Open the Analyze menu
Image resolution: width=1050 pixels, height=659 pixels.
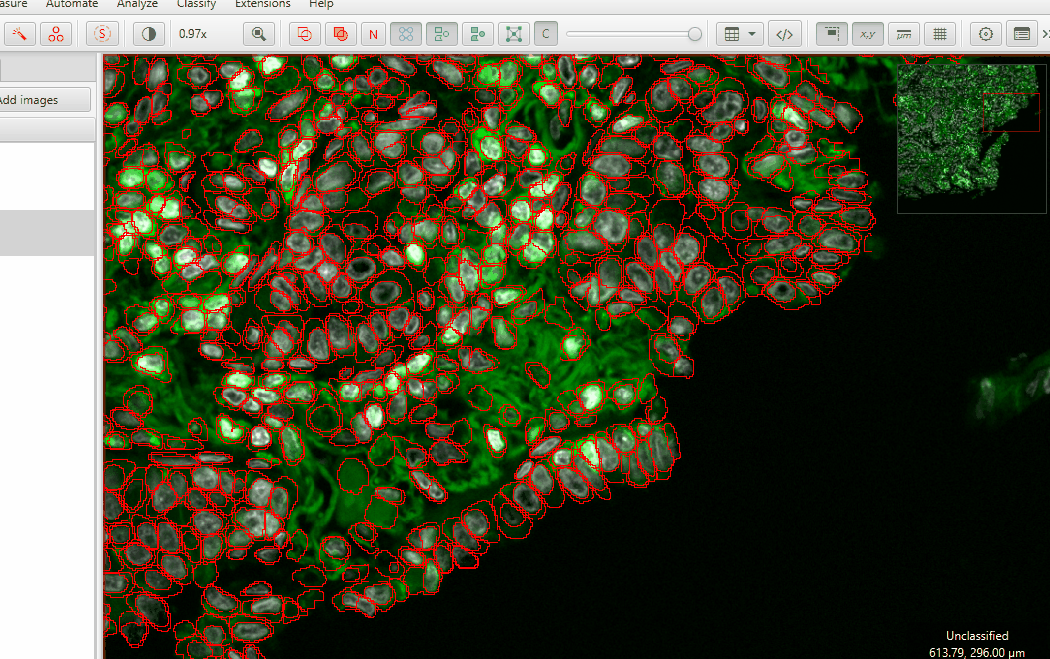137,4
